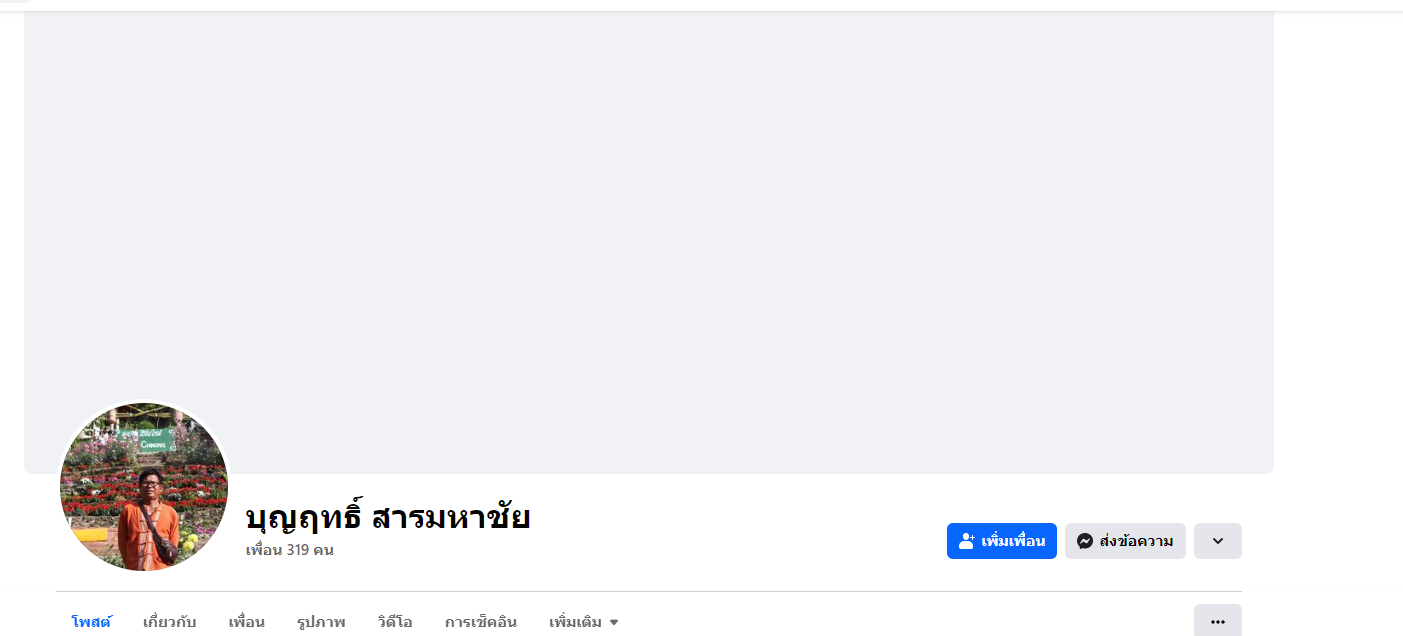Image resolution: width=1403 pixels, height=636 pixels.
Task: Open the การเช็คอิน tab
Action: [x=481, y=622]
